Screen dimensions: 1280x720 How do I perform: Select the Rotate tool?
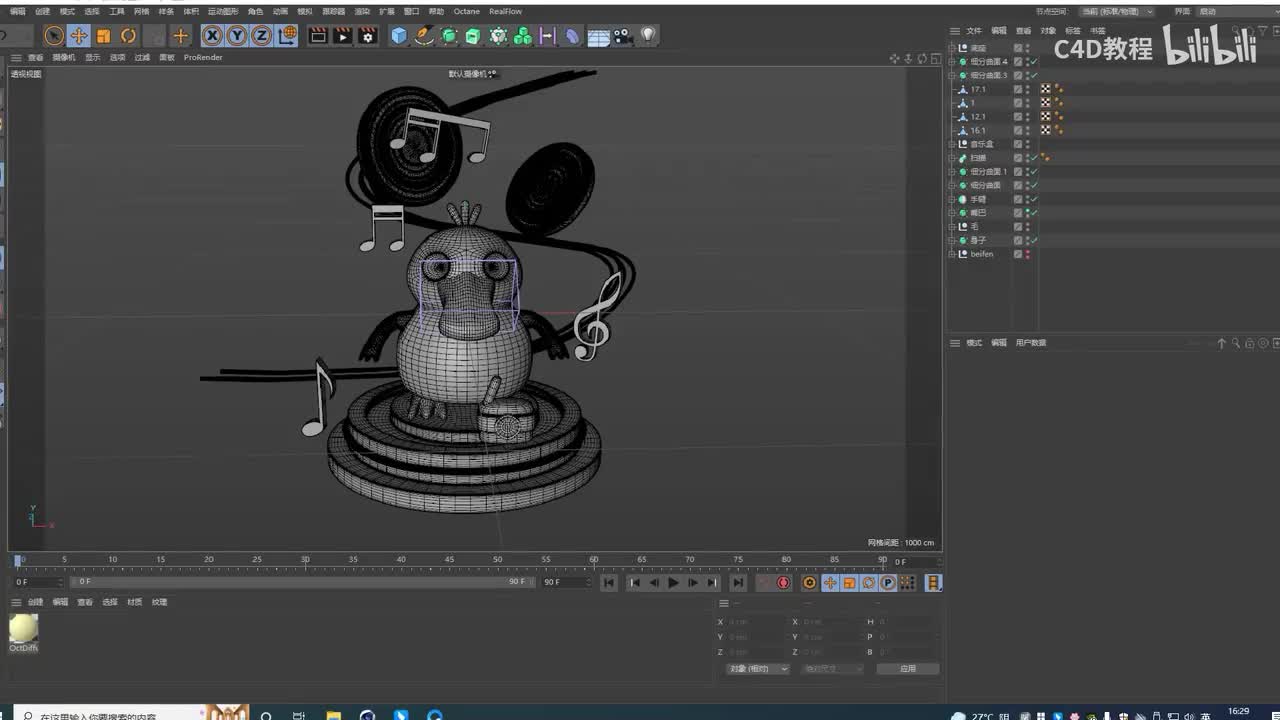(x=128, y=36)
